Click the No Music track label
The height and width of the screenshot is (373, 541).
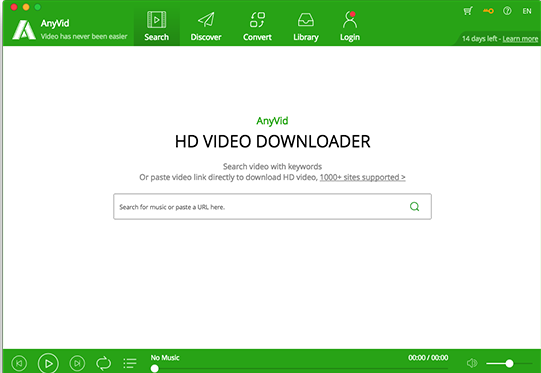tap(165, 358)
